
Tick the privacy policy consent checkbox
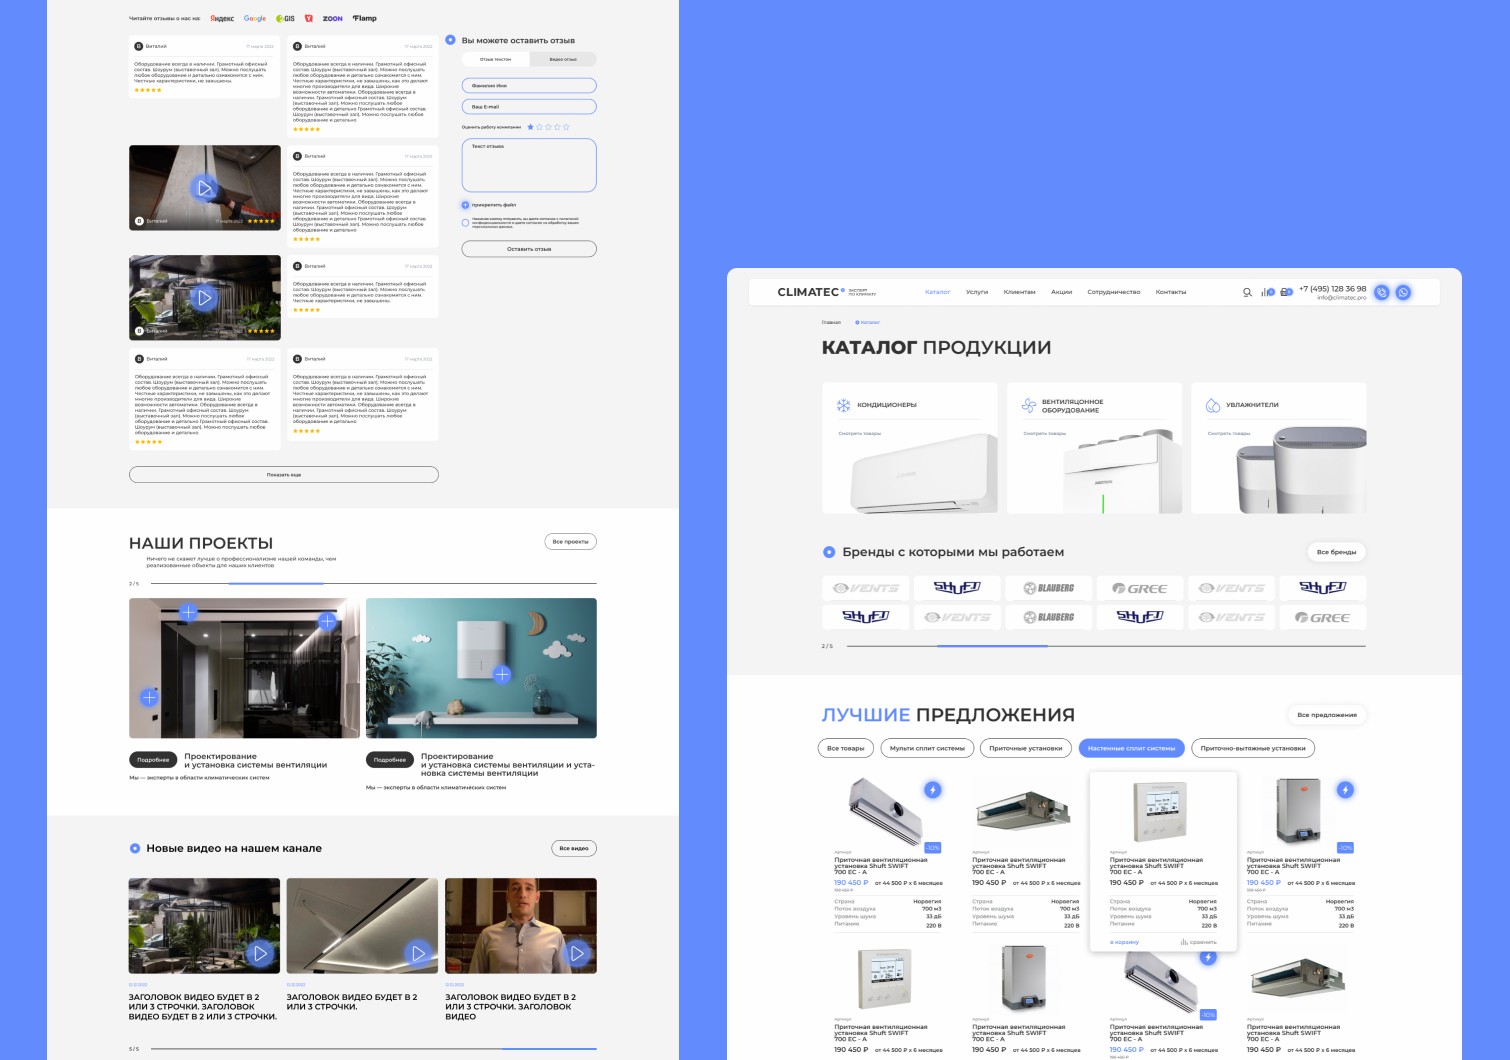(x=465, y=223)
